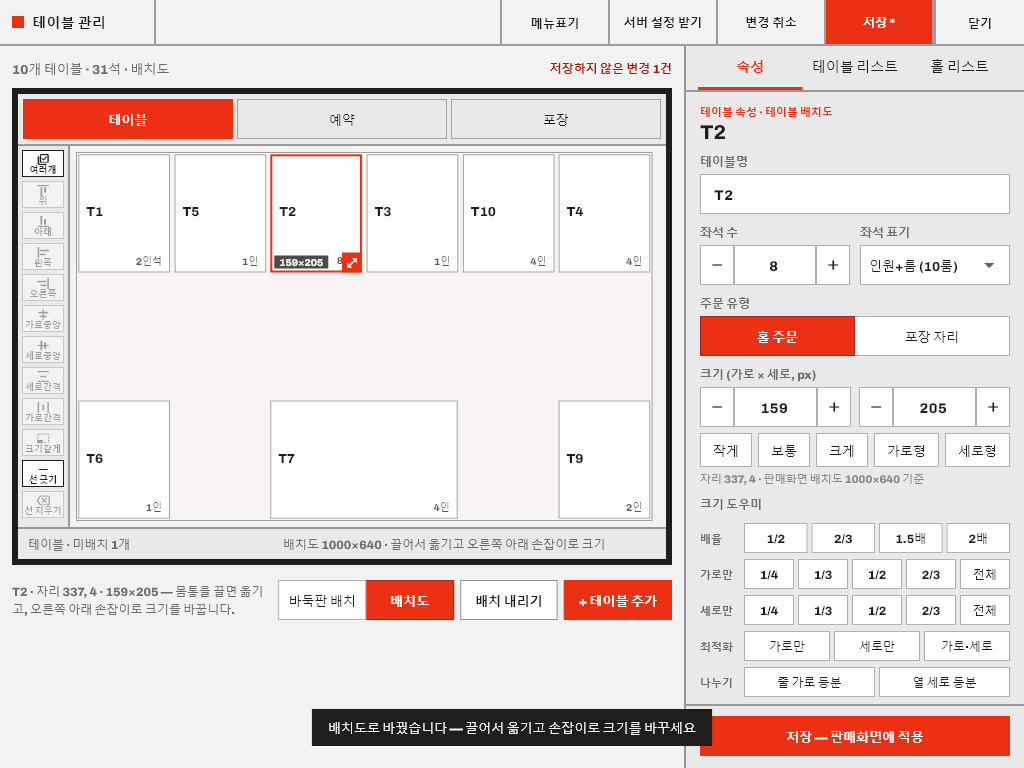Increase the width value 159
Viewport: 1024px width, 768px height.
click(833, 407)
